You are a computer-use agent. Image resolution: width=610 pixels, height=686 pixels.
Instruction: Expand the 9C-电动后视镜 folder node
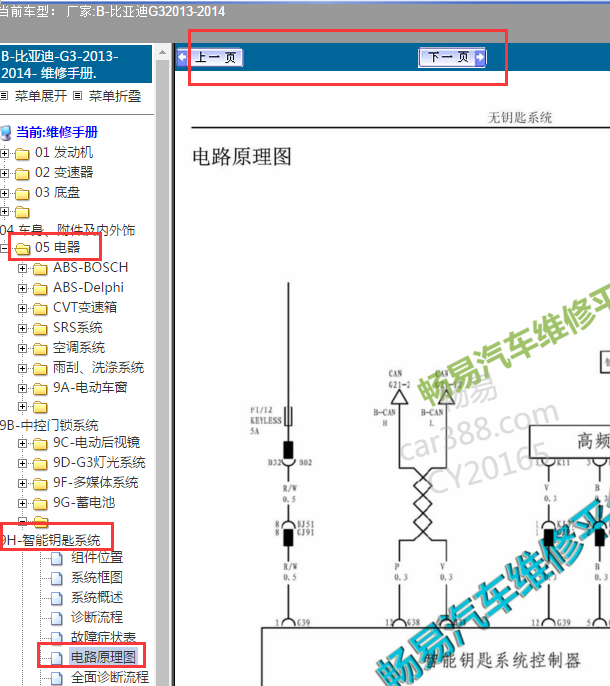pyautogui.click(x=22, y=444)
